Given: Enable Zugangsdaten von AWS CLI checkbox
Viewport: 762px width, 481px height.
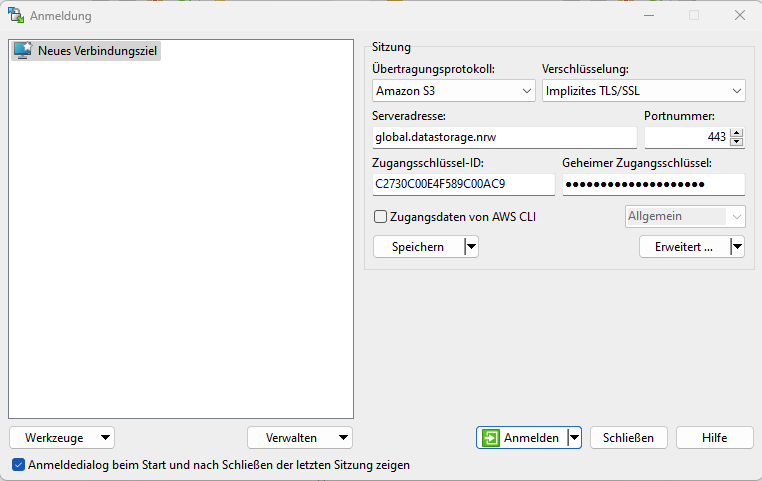Looking at the screenshot, I should pyautogui.click(x=381, y=216).
